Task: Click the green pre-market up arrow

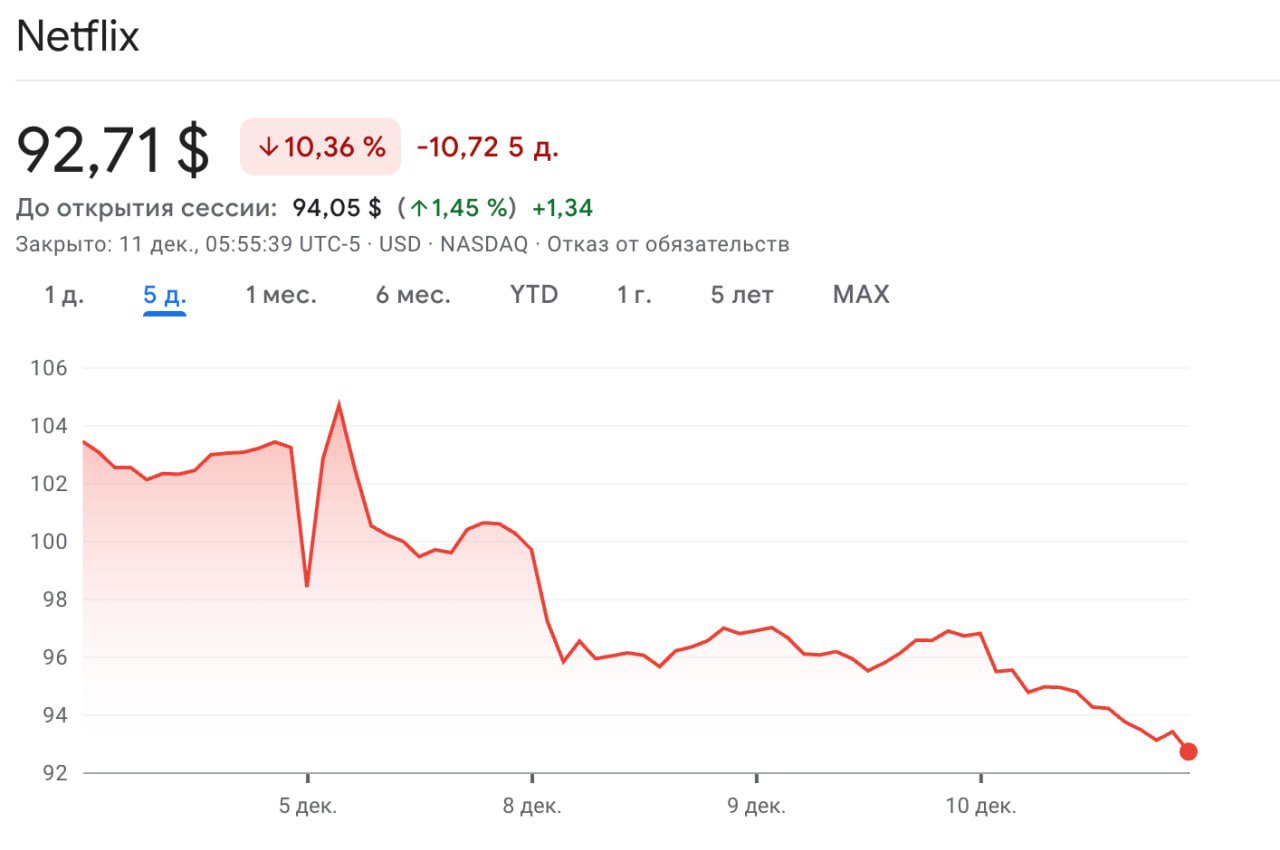Action: click(418, 209)
